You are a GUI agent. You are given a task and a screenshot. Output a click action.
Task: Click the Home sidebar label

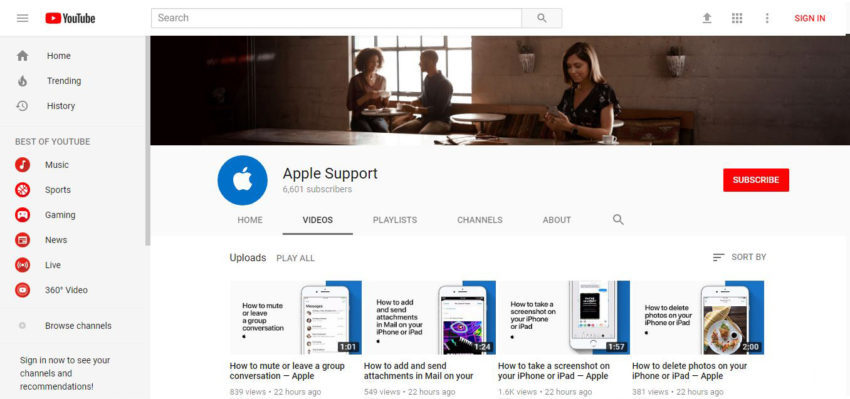coord(59,56)
